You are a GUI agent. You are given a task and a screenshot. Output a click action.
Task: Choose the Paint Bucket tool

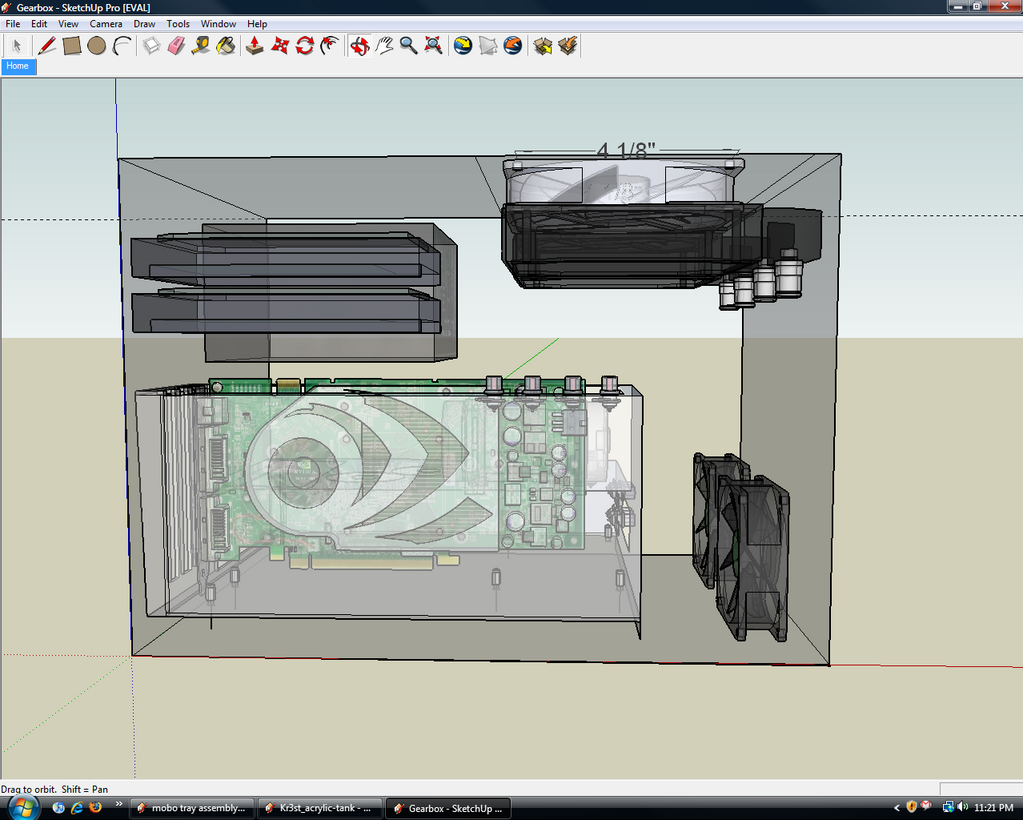[226, 46]
